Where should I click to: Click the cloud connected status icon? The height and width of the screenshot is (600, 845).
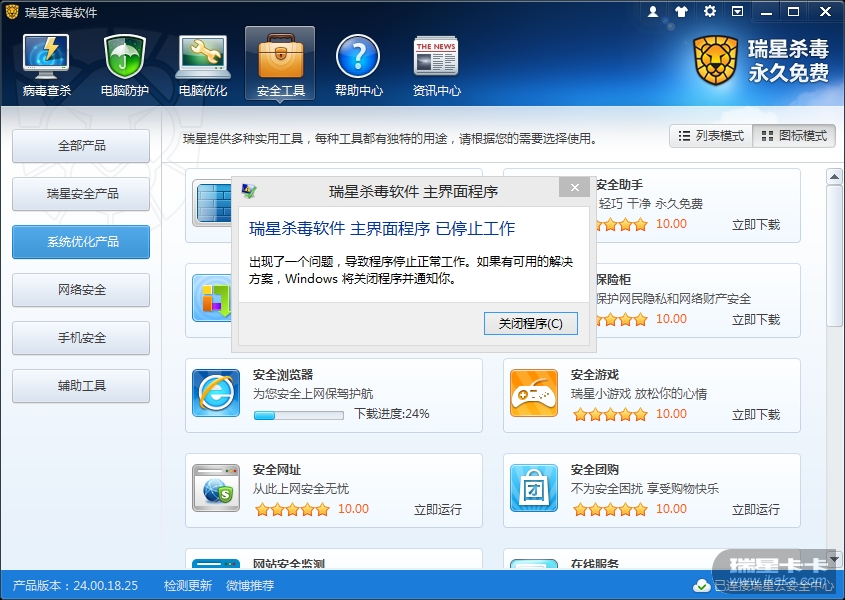[701, 585]
